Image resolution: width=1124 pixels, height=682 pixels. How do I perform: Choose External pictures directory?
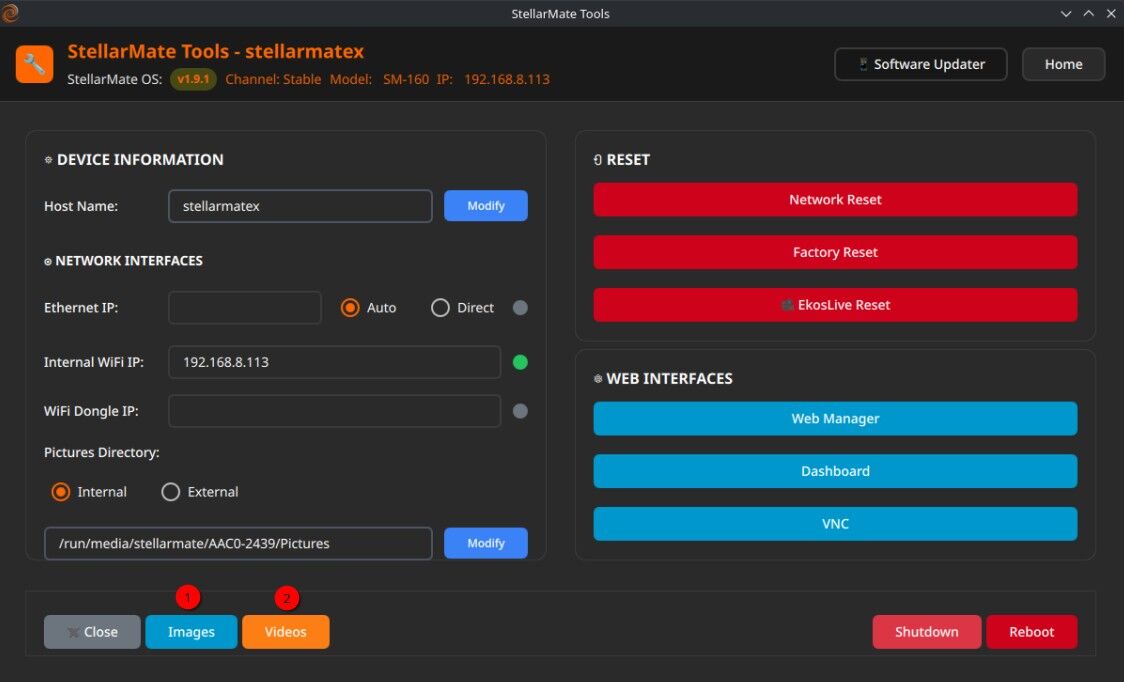click(171, 492)
